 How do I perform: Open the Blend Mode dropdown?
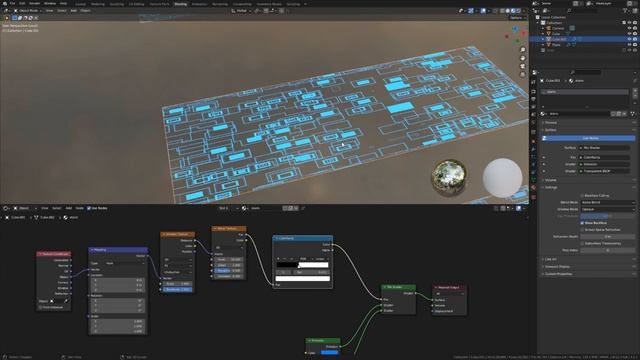coord(608,202)
